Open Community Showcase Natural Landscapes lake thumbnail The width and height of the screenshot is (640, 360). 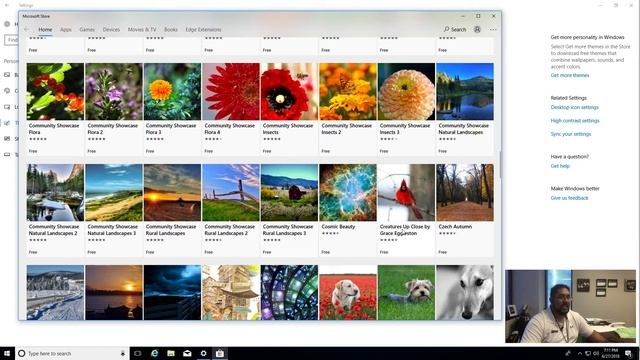(464, 91)
